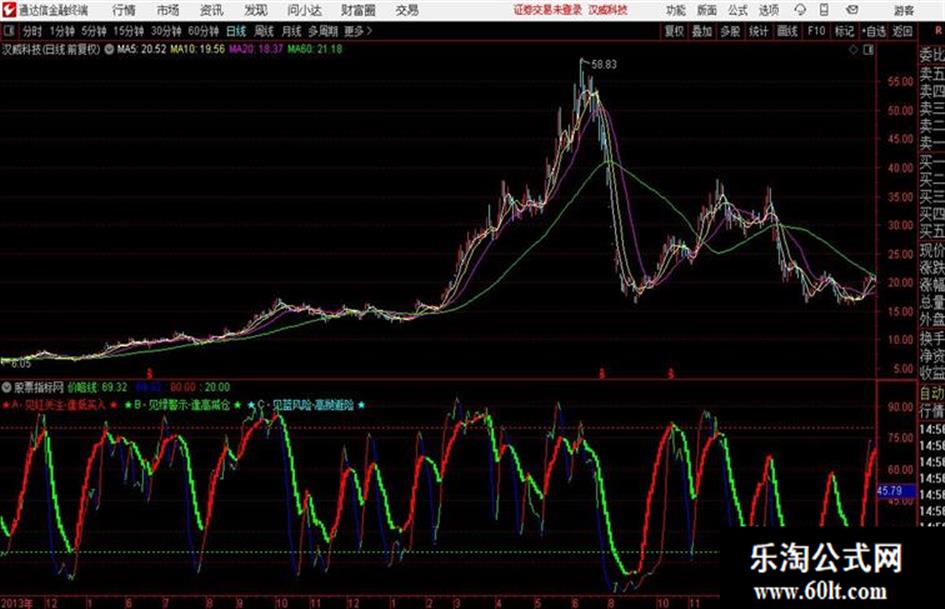The image size is (945, 609).
Task: Open the 财富圈 menu
Action: pyautogui.click(x=358, y=10)
